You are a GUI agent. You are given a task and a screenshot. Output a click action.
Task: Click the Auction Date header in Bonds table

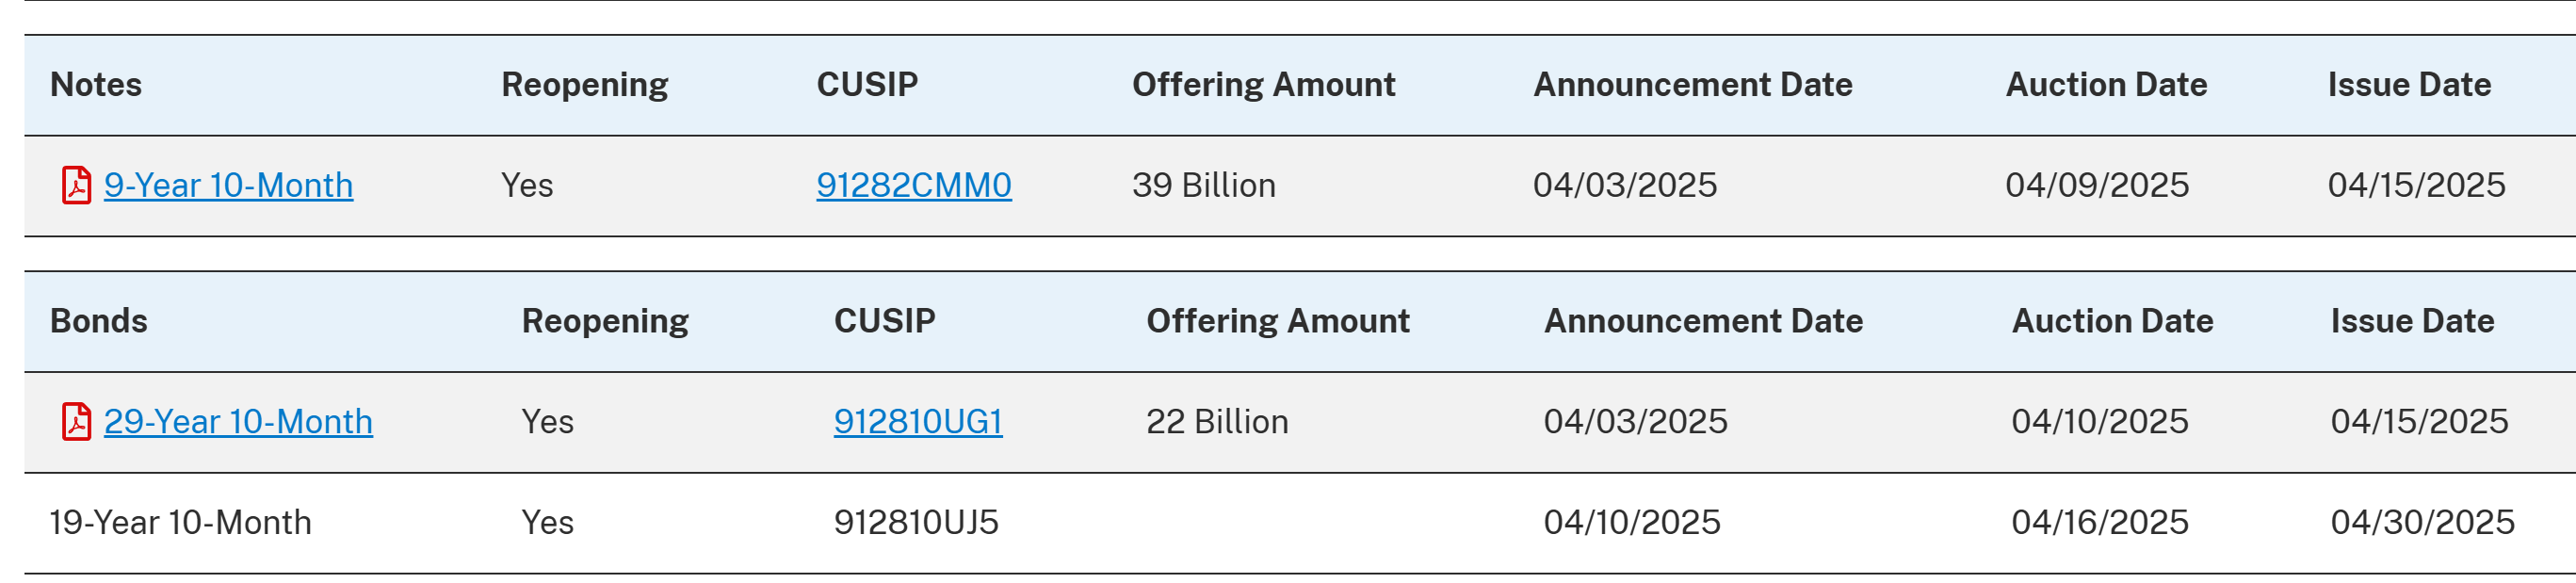[x=2111, y=321]
